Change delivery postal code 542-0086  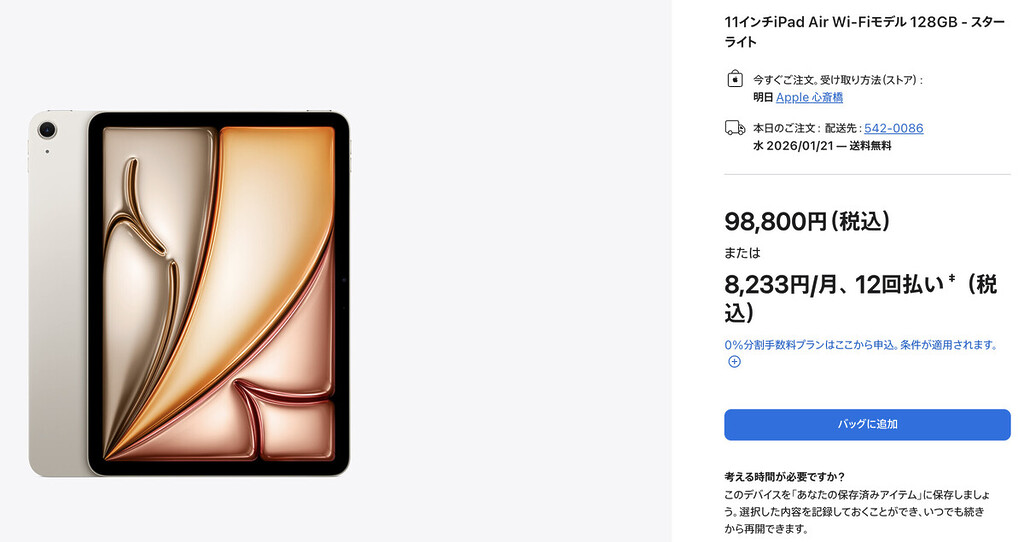(x=893, y=128)
